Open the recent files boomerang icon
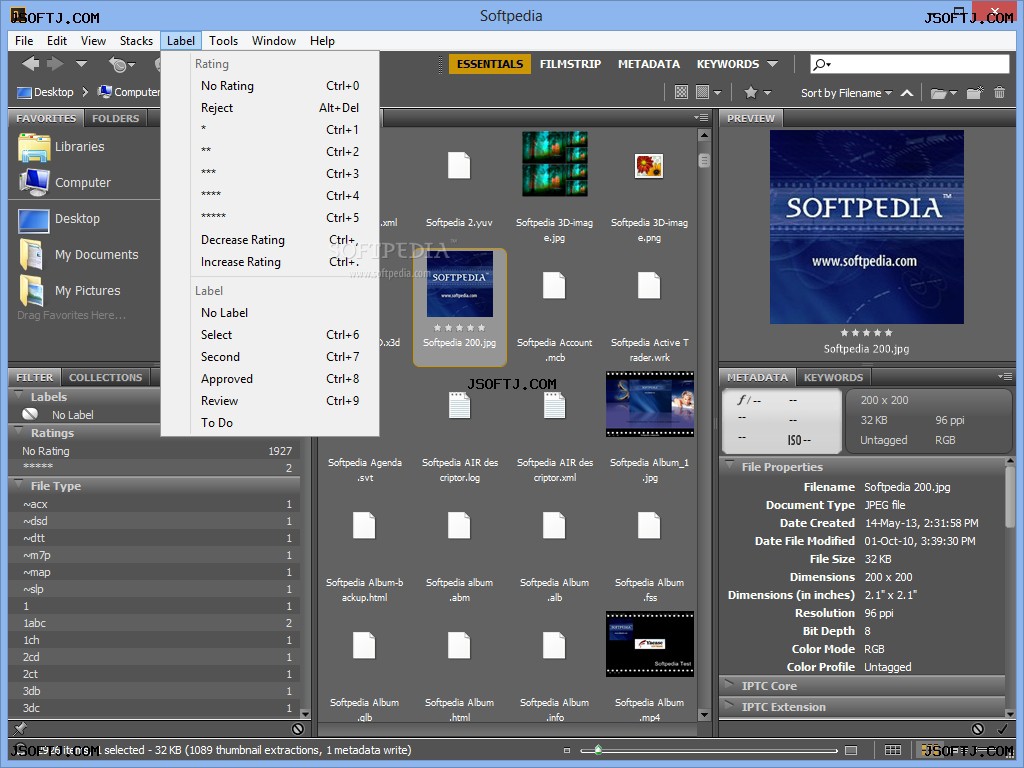Screen dimensions: 1024x768 (119, 64)
